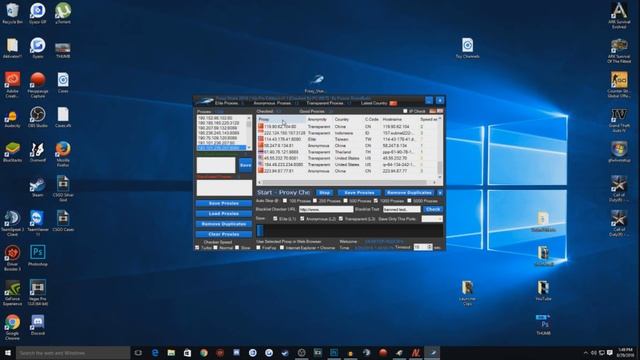The height and width of the screenshot is (360, 640).
Task: Tick the 100 Proxies auto clear option
Action: 285,201
